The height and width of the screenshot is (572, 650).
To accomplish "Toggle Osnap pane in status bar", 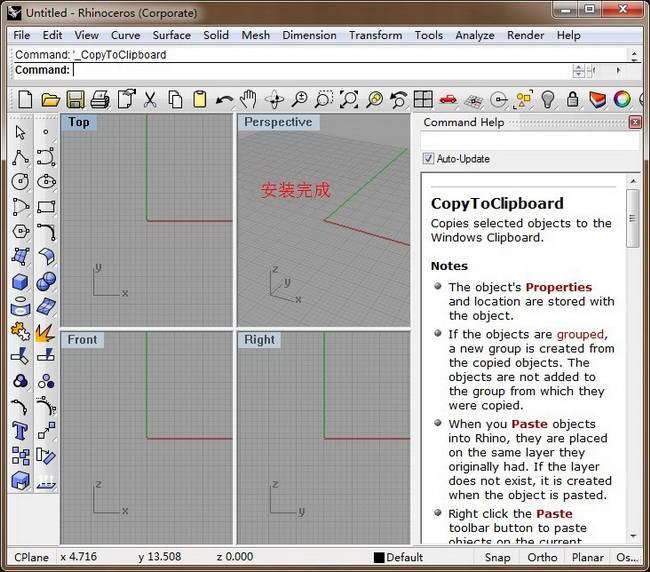I will click(x=627, y=557).
